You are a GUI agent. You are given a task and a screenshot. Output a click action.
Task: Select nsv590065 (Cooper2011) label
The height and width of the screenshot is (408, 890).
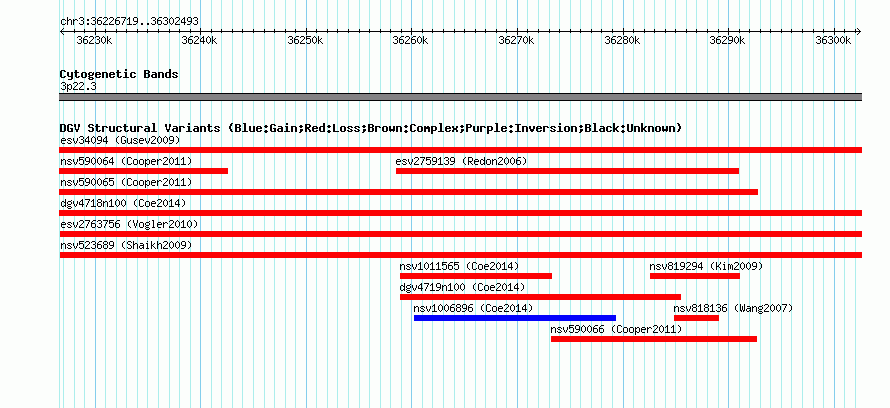126,182
